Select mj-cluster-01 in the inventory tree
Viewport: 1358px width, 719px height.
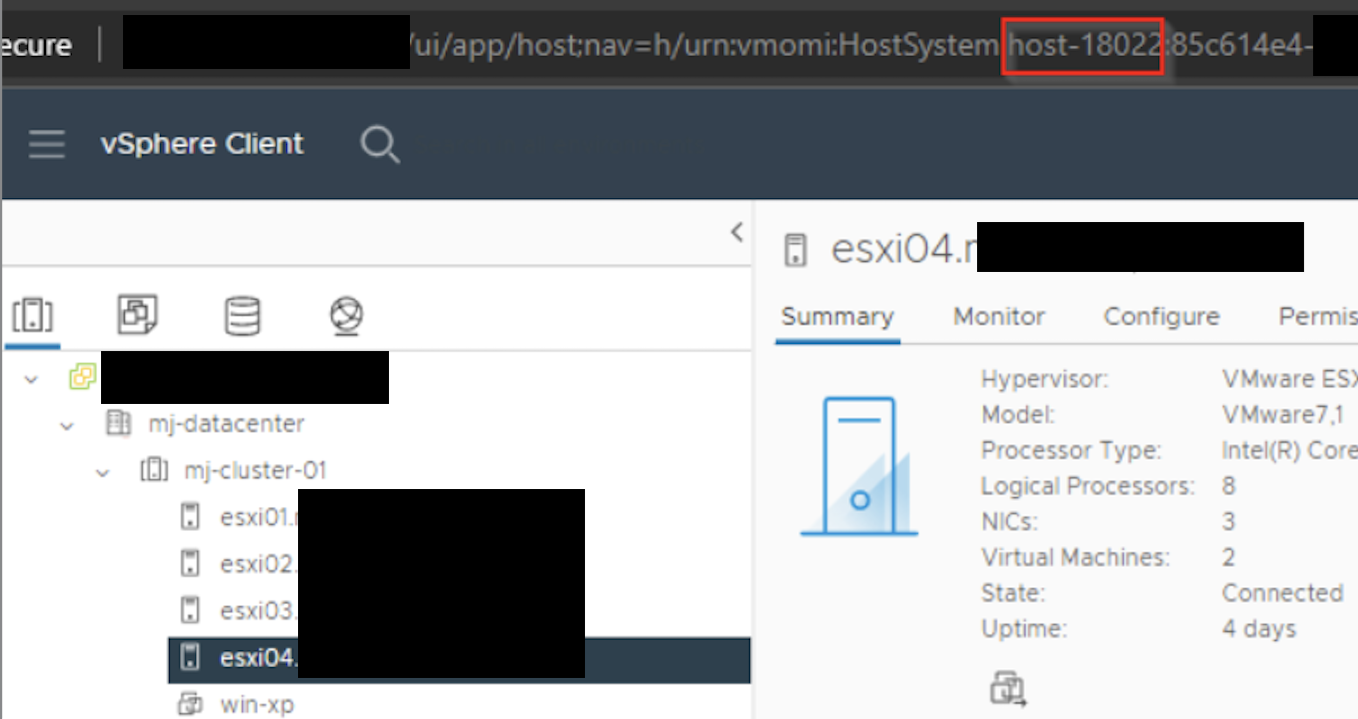[x=255, y=470]
